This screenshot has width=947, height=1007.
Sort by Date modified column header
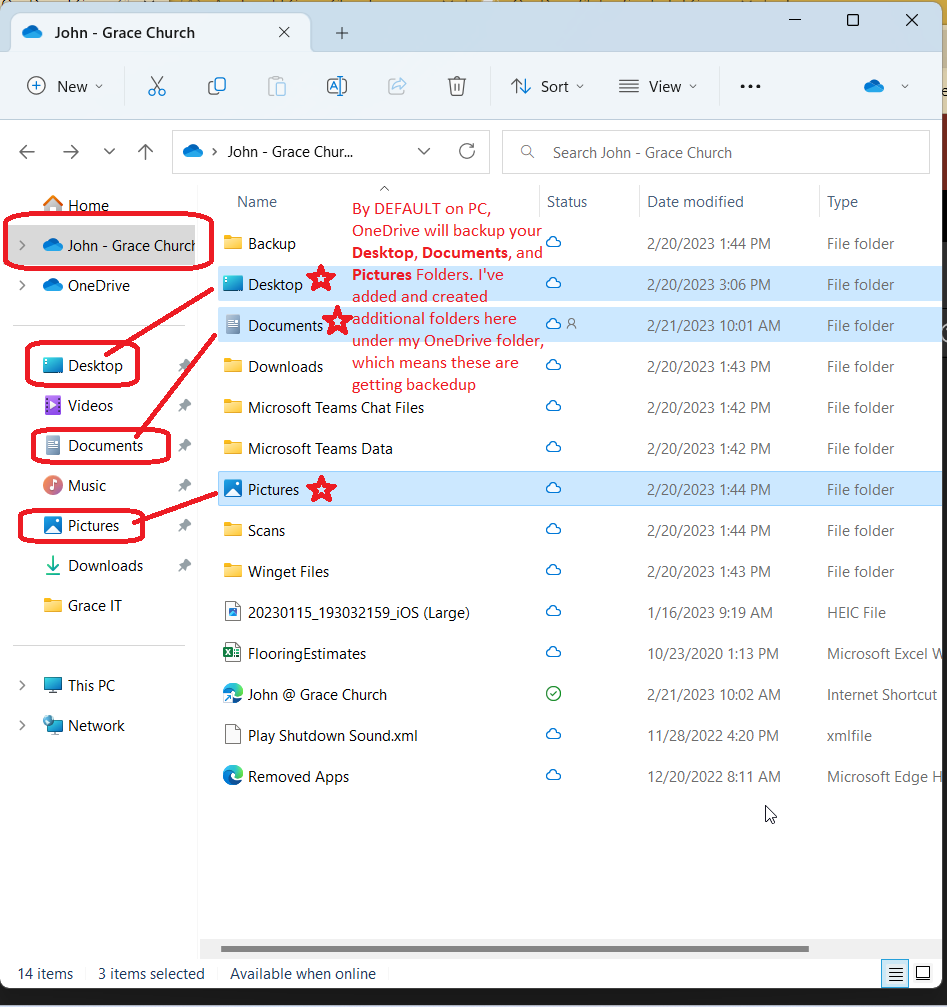(695, 202)
